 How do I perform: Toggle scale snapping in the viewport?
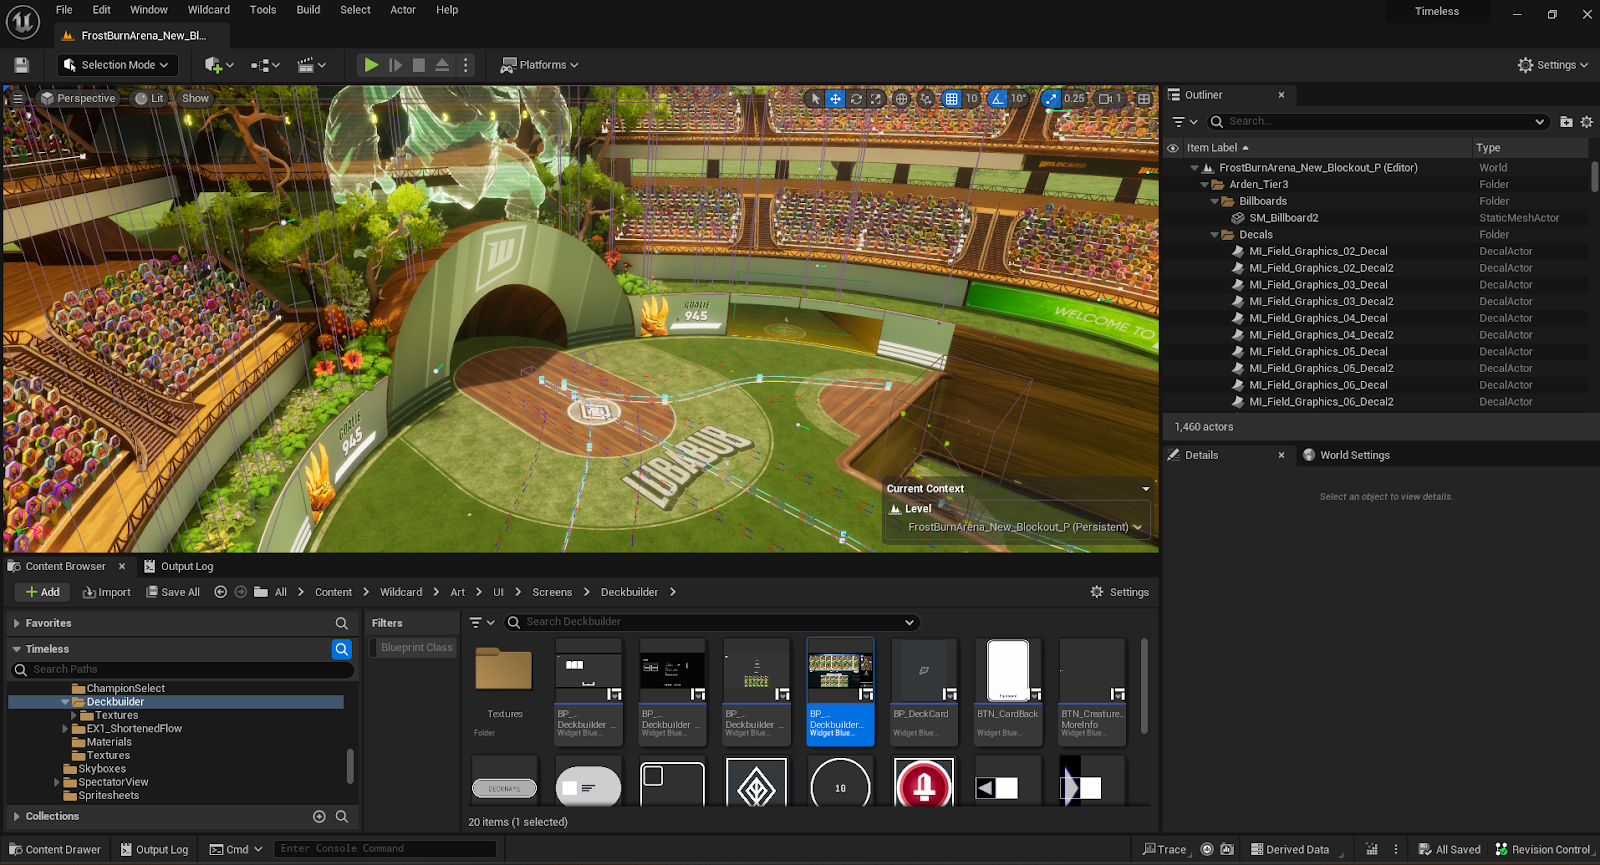coord(1050,99)
